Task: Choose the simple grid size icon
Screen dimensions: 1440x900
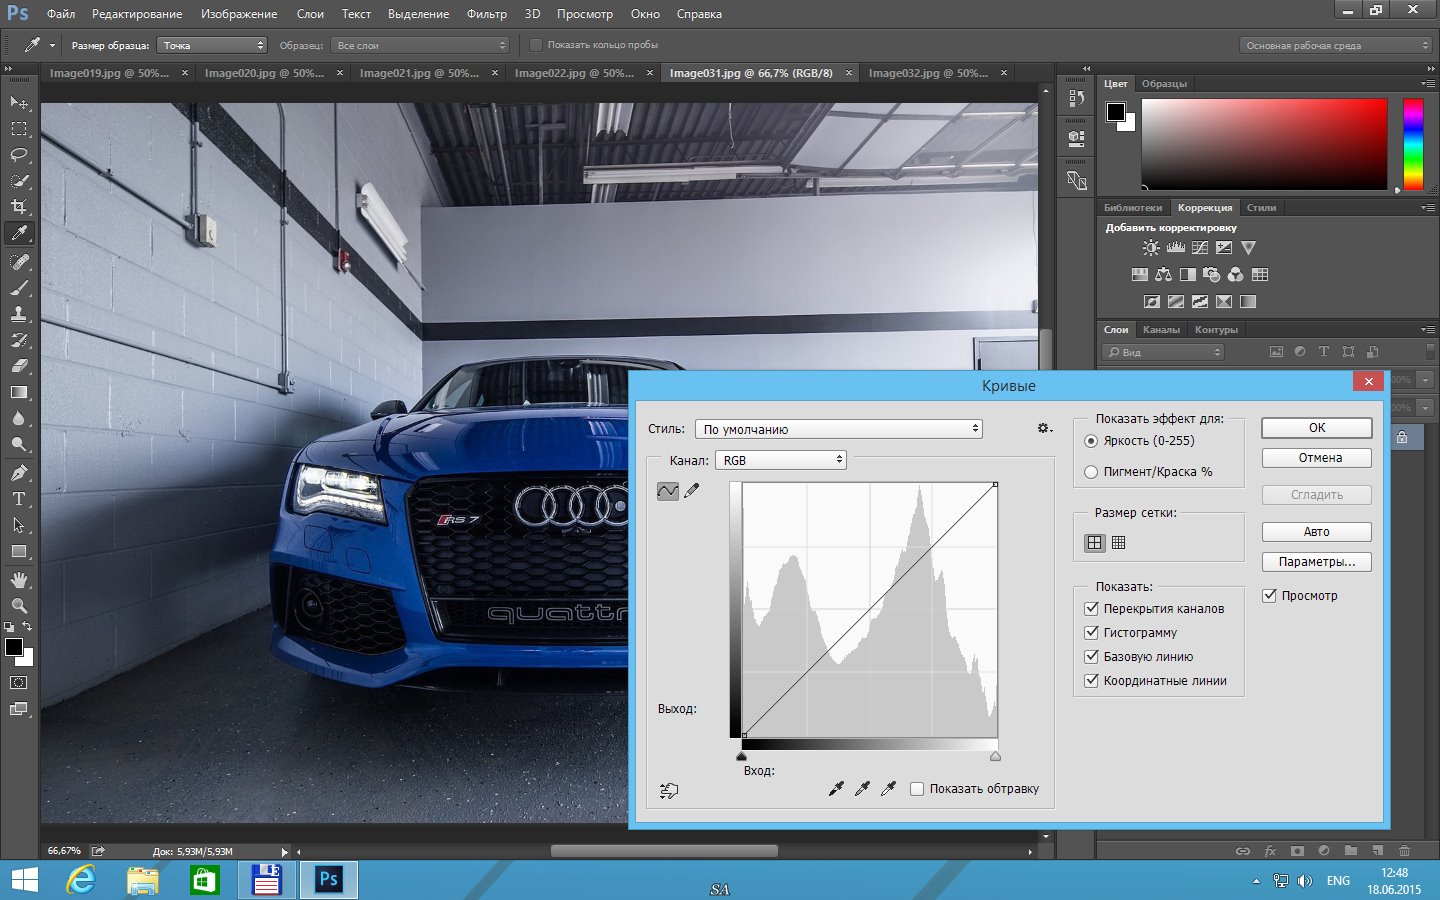Action: [x=1095, y=543]
